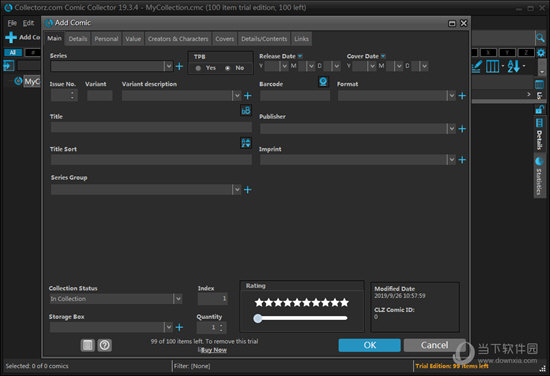Expand the Storage Box dropdown

(x=169, y=327)
